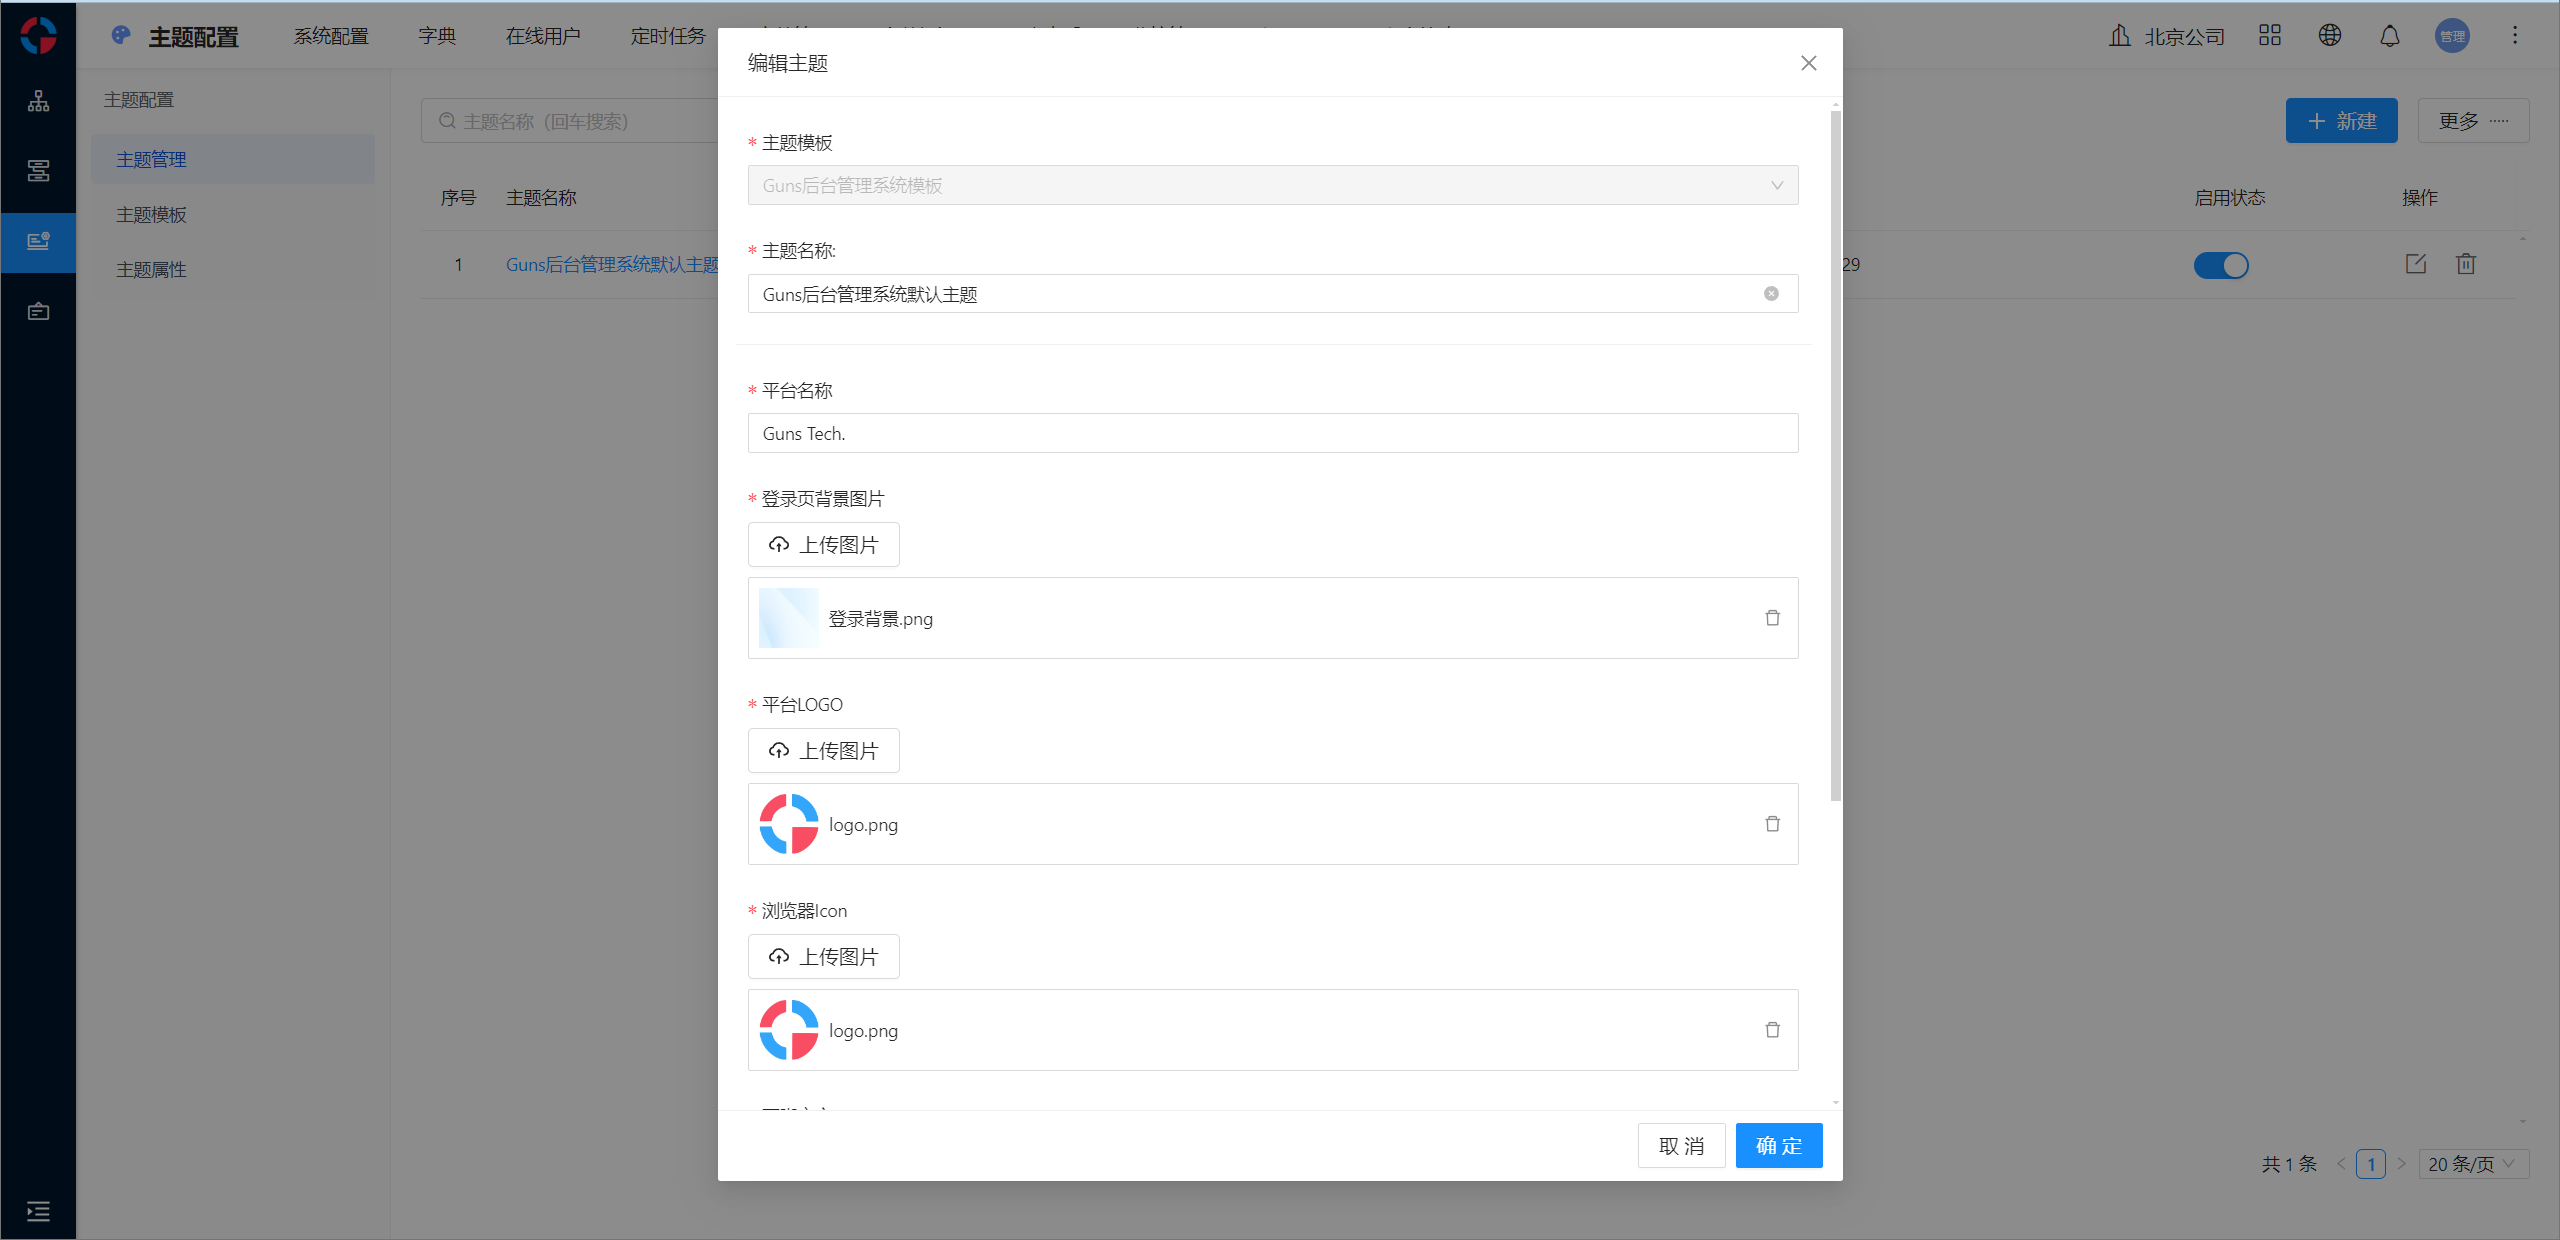Click the 确定 button

pos(1778,1146)
